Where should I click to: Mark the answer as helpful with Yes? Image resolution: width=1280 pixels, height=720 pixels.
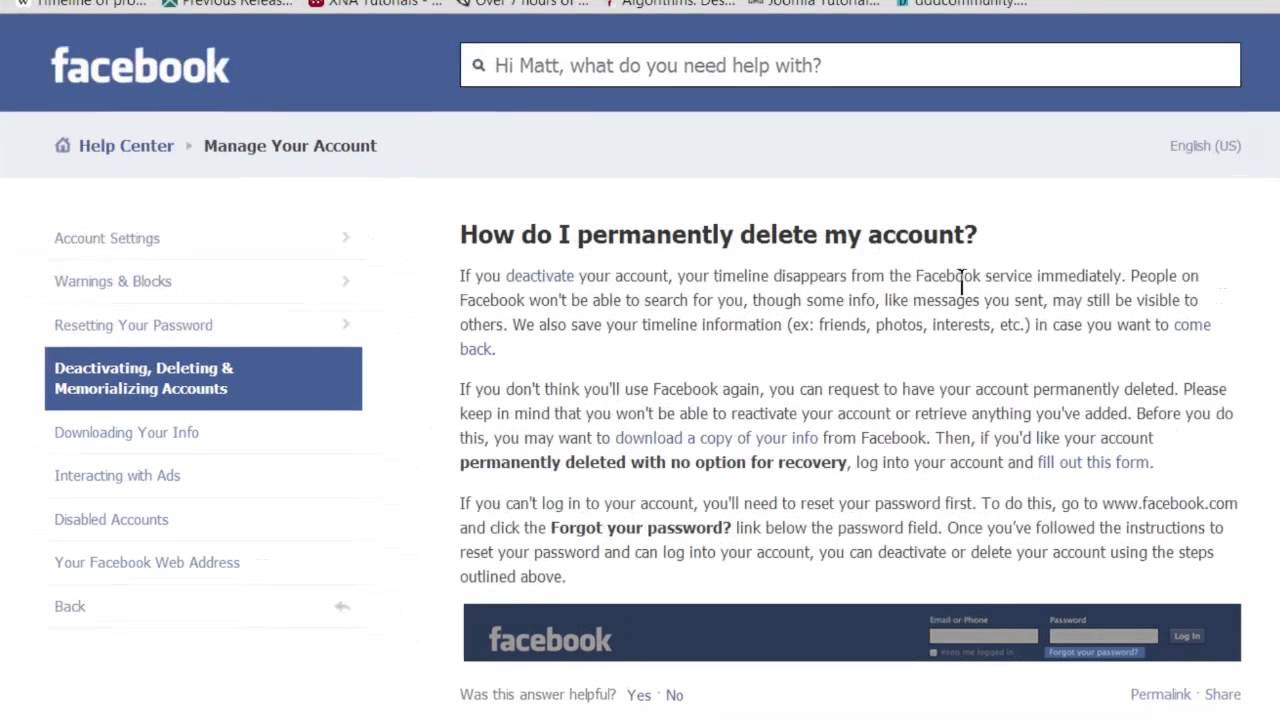click(x=639, y=695)
